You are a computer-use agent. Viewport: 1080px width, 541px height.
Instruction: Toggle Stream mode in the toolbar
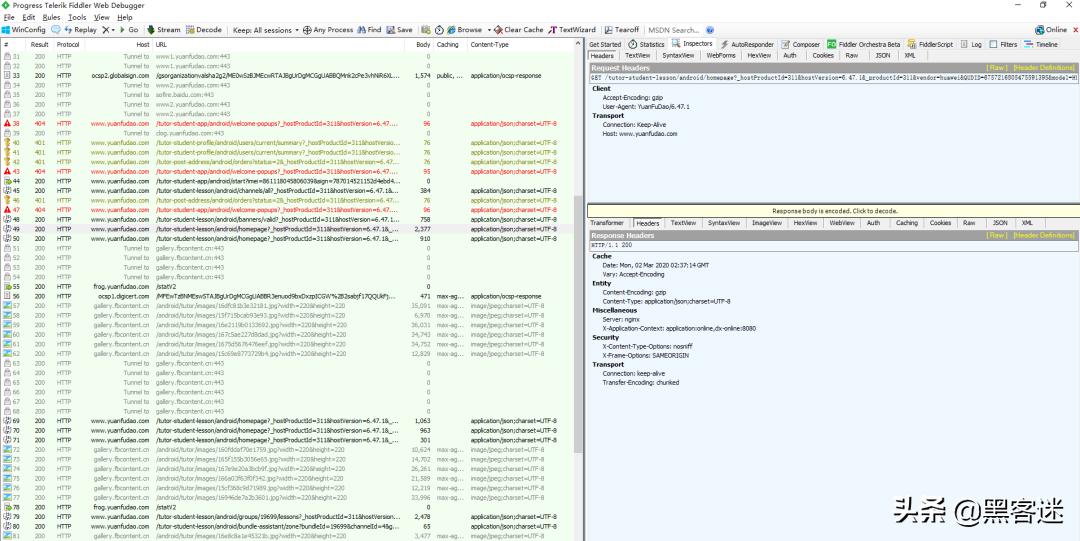164,30
